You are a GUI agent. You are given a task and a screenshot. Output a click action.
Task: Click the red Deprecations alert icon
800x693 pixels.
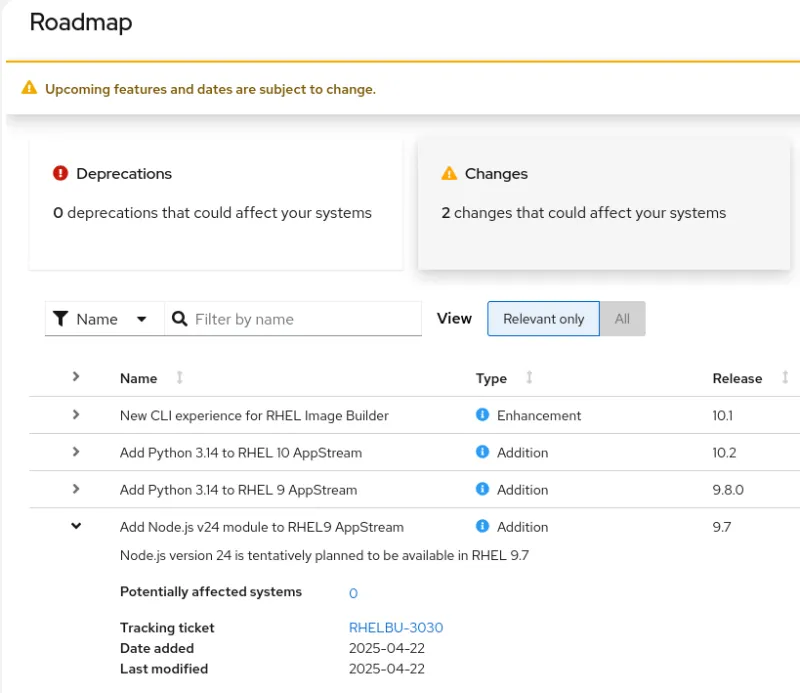click(60, 172)
